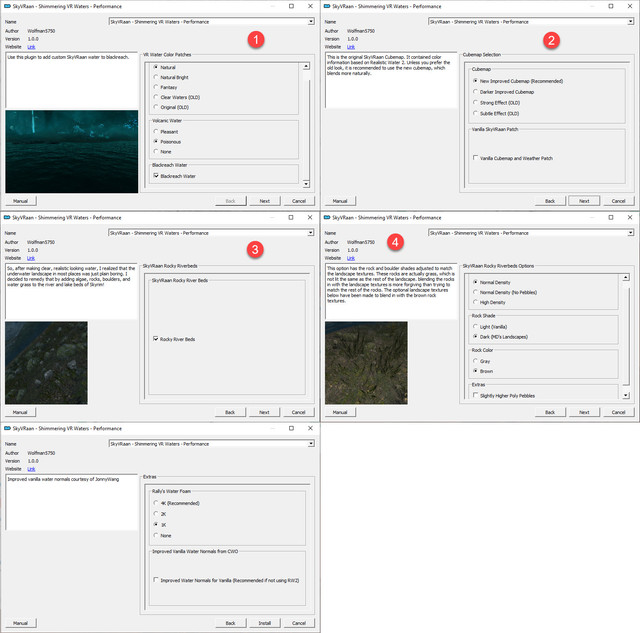640x633 pixels.
Task: Click scroll-down arrow in Water Color Patches list
Action: (x=306, y=184)
